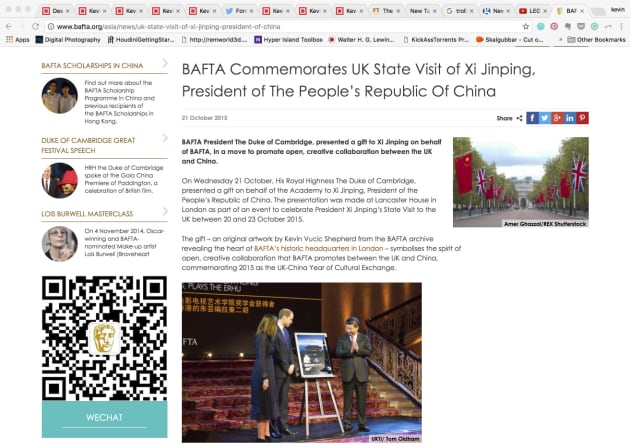The width and height of the screenshot is (630, 448).
Task: Switch to the YouTube 'LEC' tab
Action: (534, 11)
